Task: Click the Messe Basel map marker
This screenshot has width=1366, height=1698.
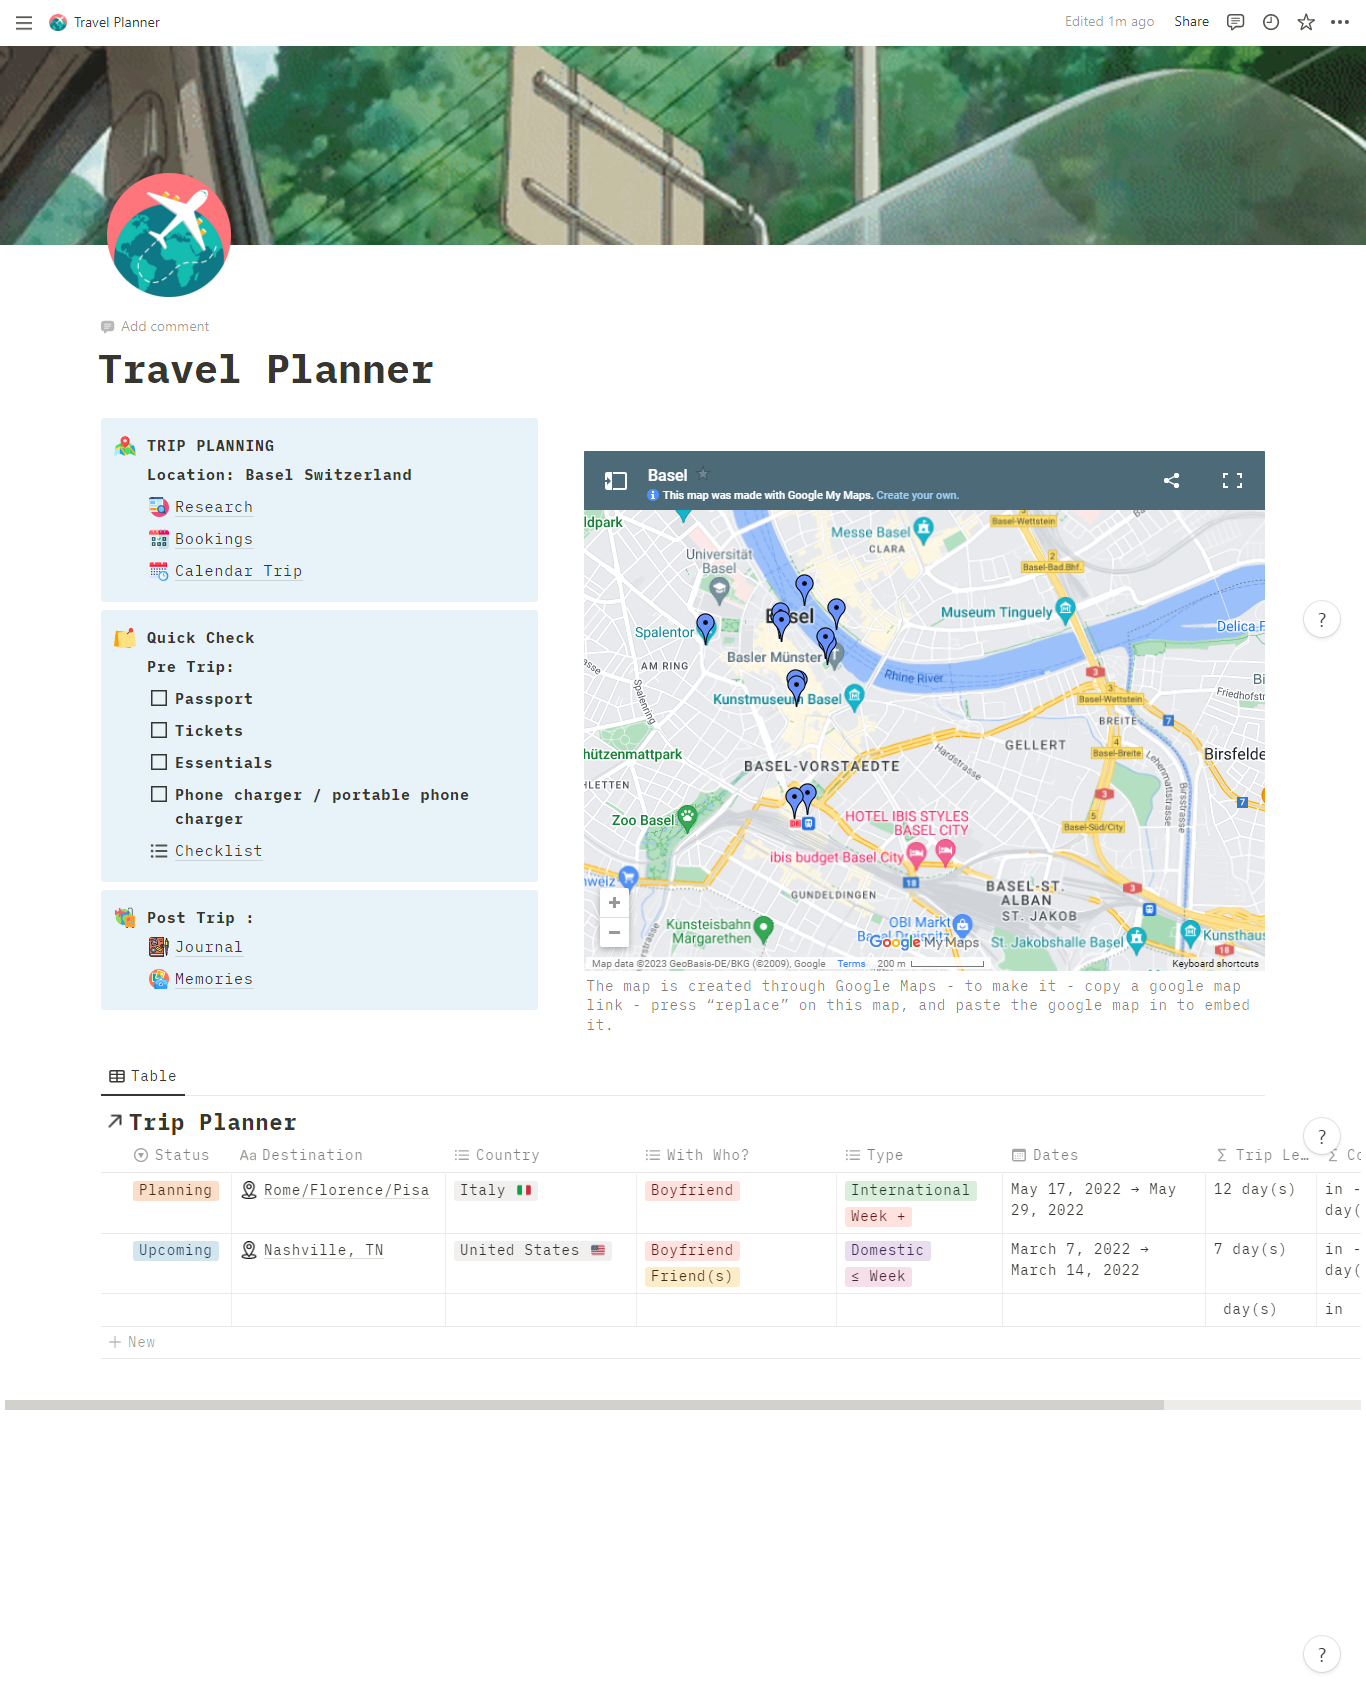Action: pos(924,528)
